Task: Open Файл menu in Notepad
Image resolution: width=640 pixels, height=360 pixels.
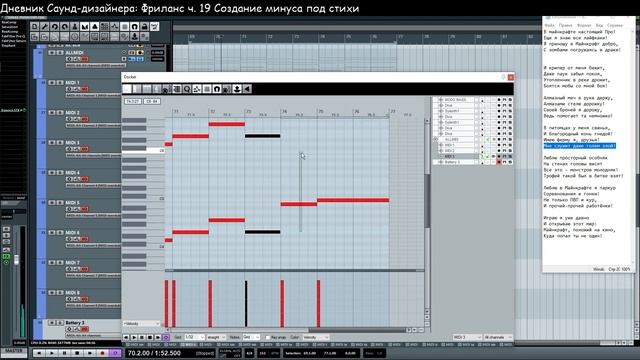Action: [549, 25]
